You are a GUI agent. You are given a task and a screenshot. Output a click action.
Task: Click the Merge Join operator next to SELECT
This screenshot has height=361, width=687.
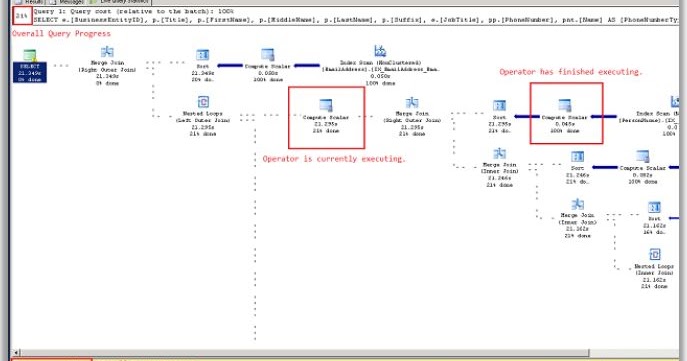click(x=107, y=66)
